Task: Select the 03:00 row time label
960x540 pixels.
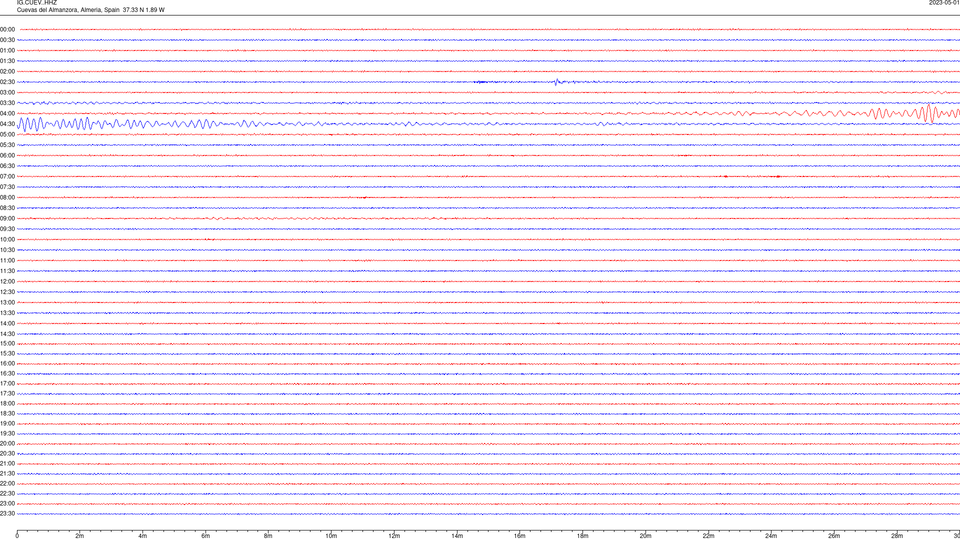Action: pos(7,92)
